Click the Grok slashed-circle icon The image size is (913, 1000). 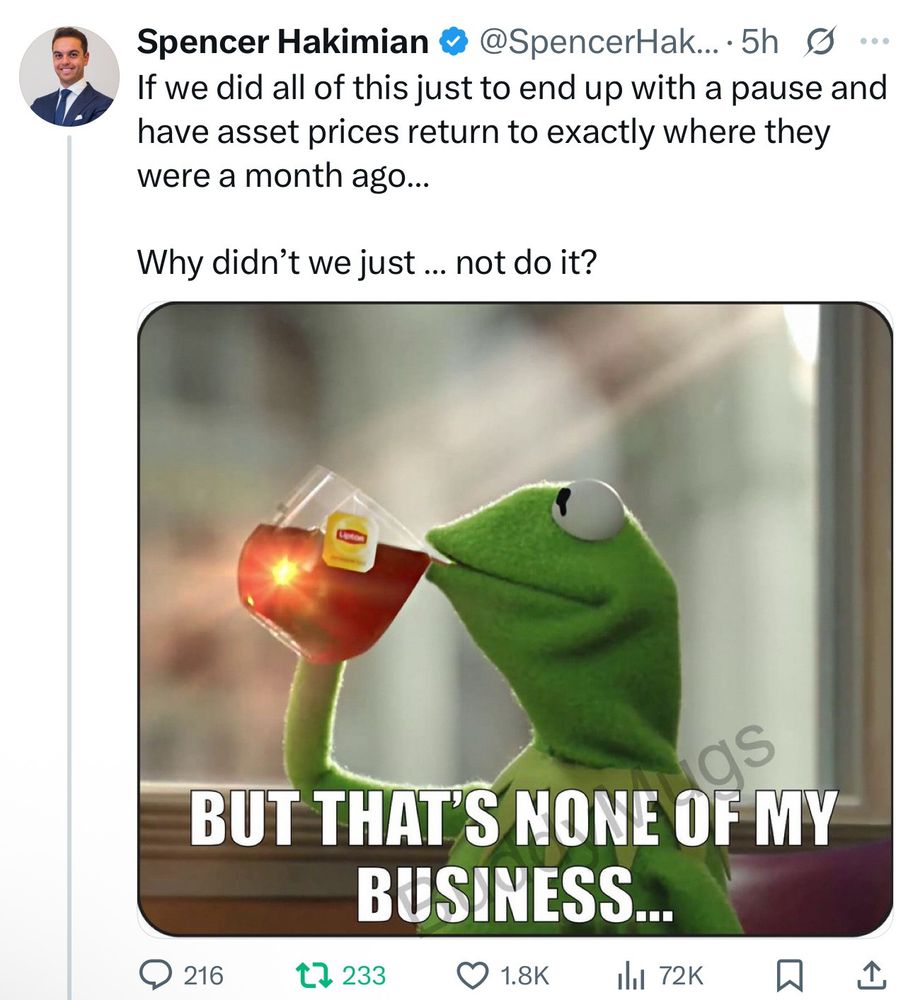click(821, 43)
